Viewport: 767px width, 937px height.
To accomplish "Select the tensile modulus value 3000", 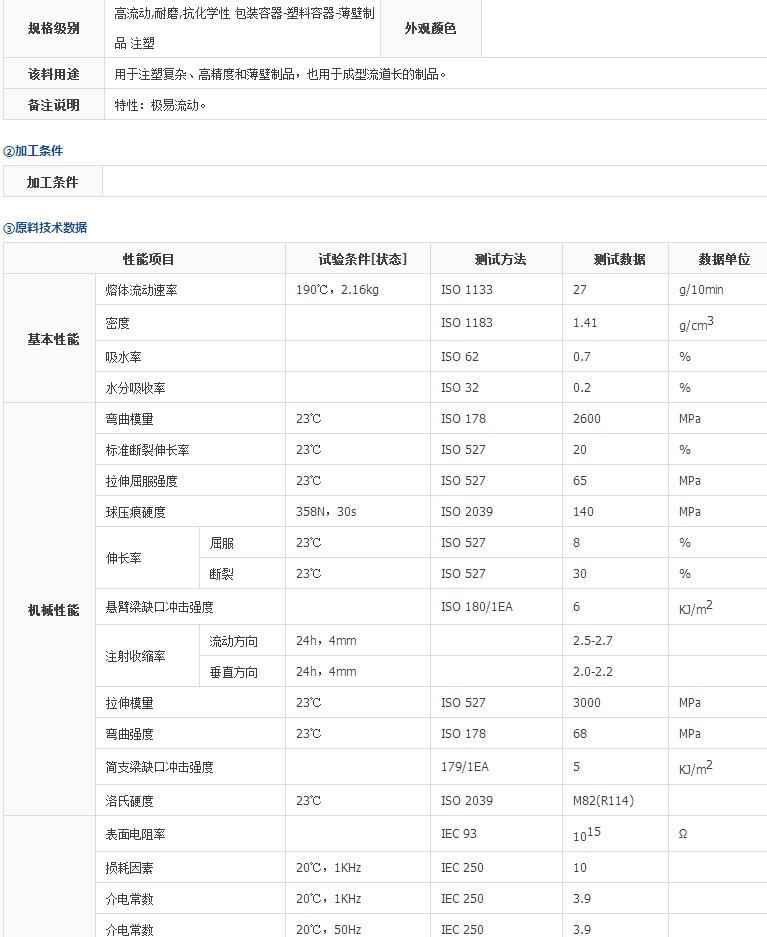I will [587, 703].
